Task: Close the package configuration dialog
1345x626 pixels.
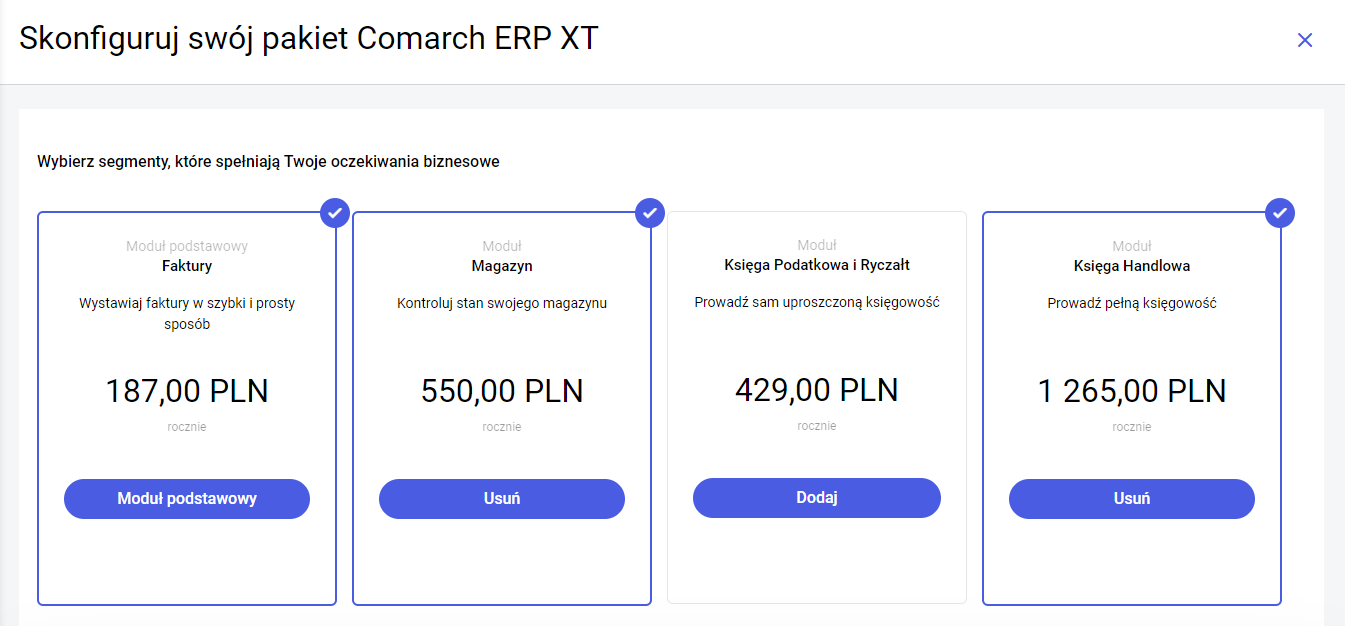Action: 1304,40
